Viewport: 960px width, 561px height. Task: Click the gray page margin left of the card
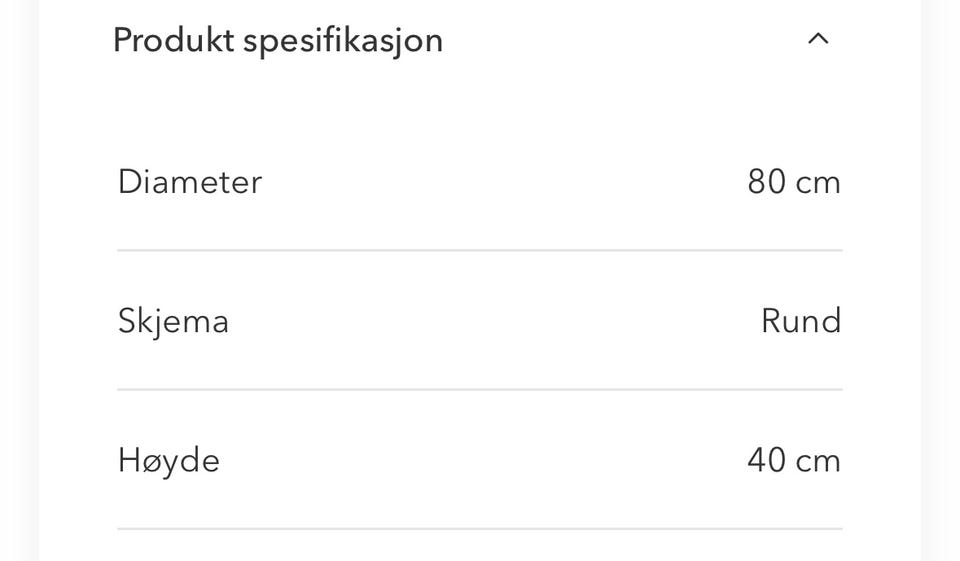pyautogui.click(x=17, y=280)
